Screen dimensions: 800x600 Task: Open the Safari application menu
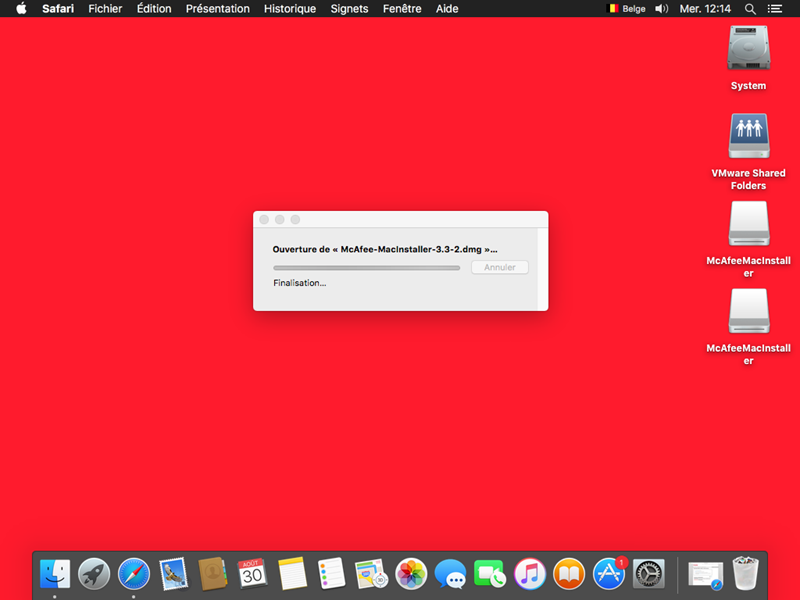pyautogui.click(x=58, y=9)
